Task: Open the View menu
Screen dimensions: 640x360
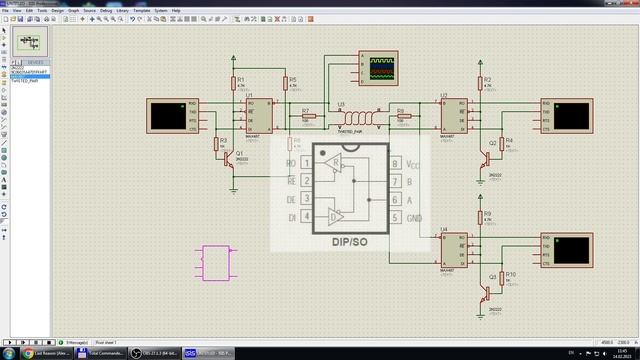Action: pos(17,11)
